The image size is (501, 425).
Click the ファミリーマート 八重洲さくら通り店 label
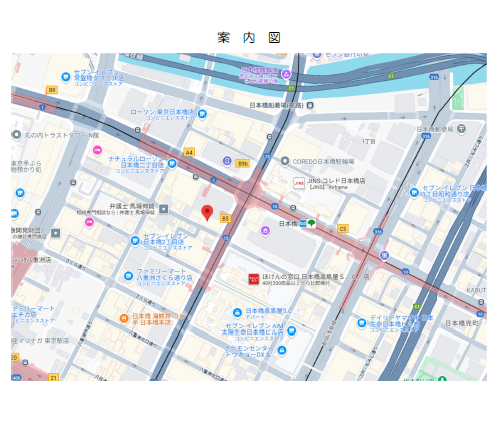[164, 277]
